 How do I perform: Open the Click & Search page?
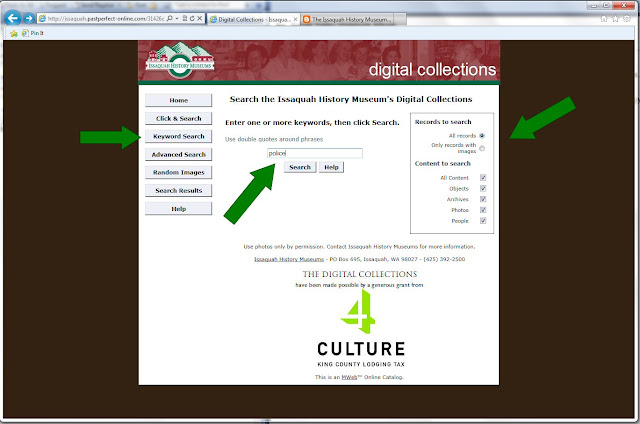(178, 118)
